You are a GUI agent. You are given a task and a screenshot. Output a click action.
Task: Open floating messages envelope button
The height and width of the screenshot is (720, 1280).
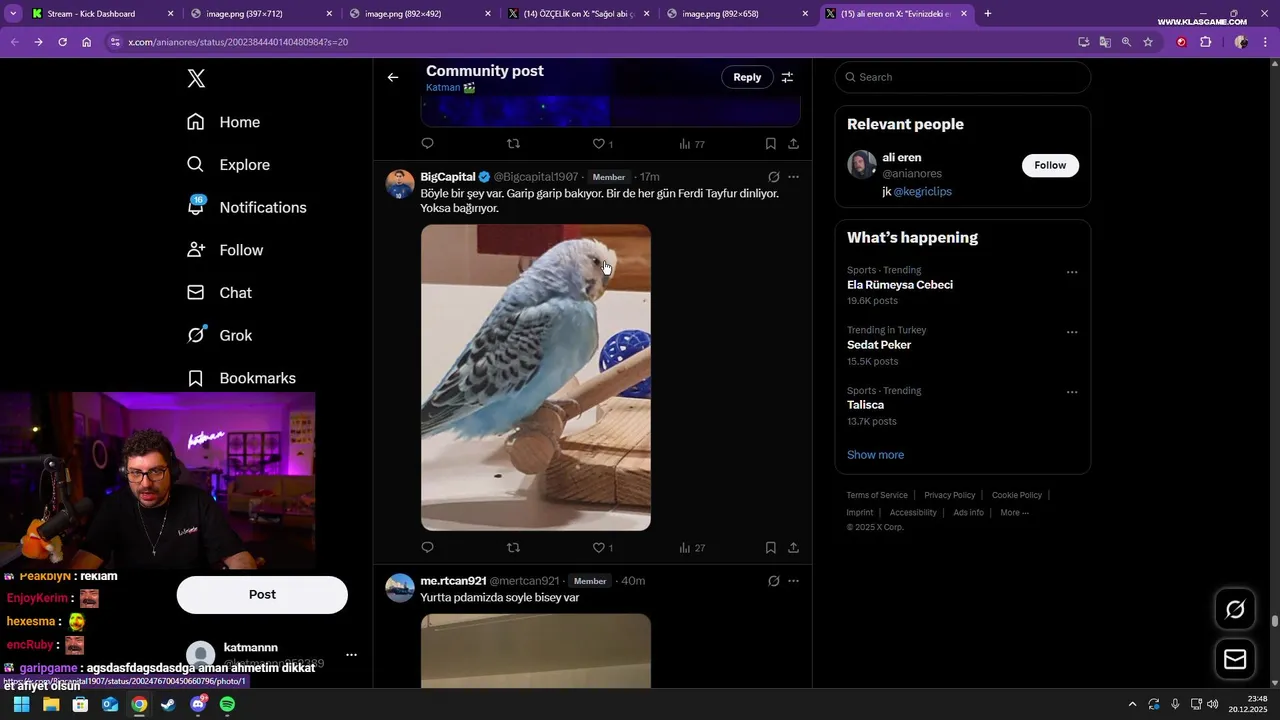pos(1235,659)
